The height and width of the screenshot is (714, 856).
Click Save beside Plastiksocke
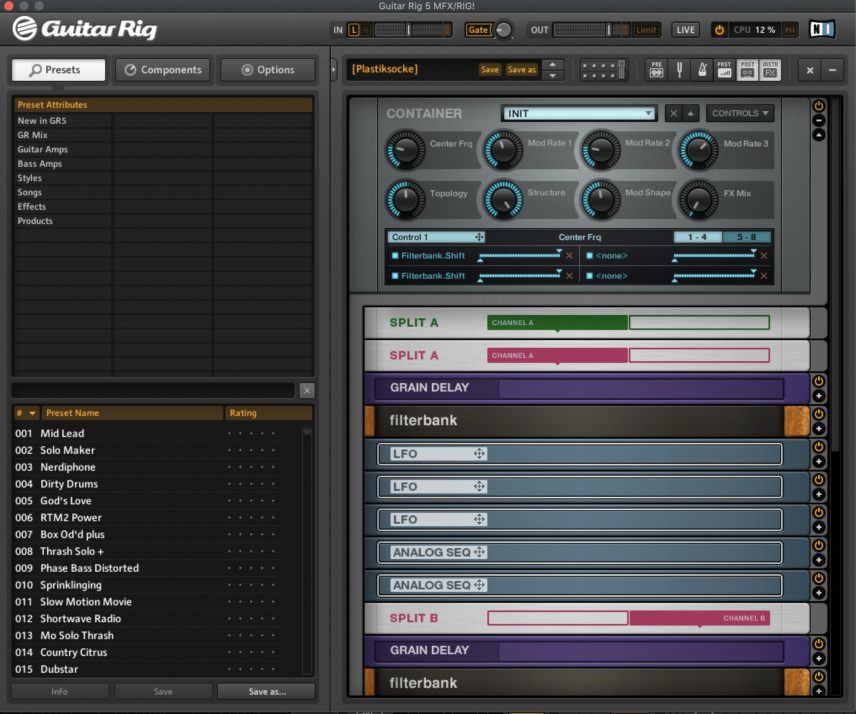[490, 70]
